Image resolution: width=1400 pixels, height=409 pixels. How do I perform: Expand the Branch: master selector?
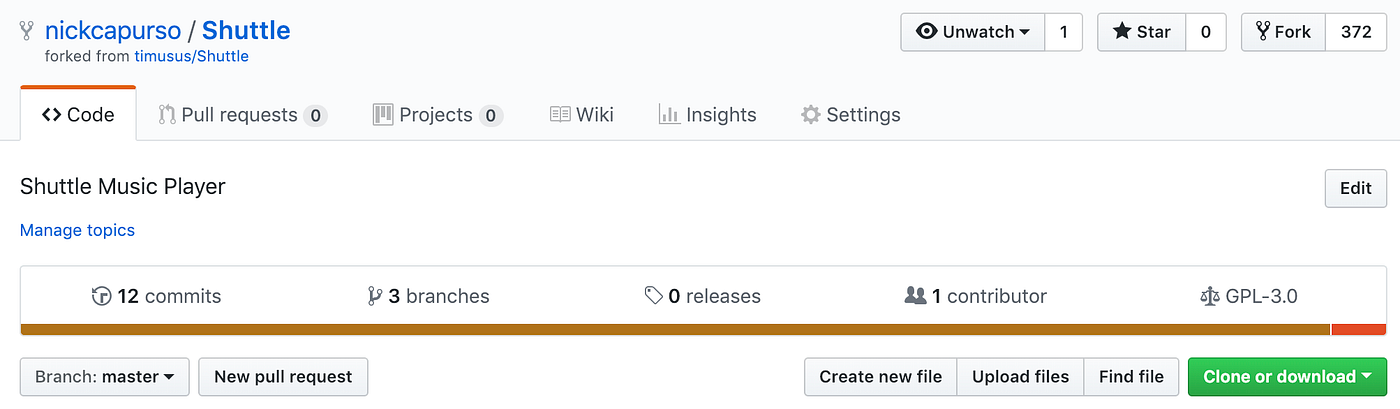(105, 377)
